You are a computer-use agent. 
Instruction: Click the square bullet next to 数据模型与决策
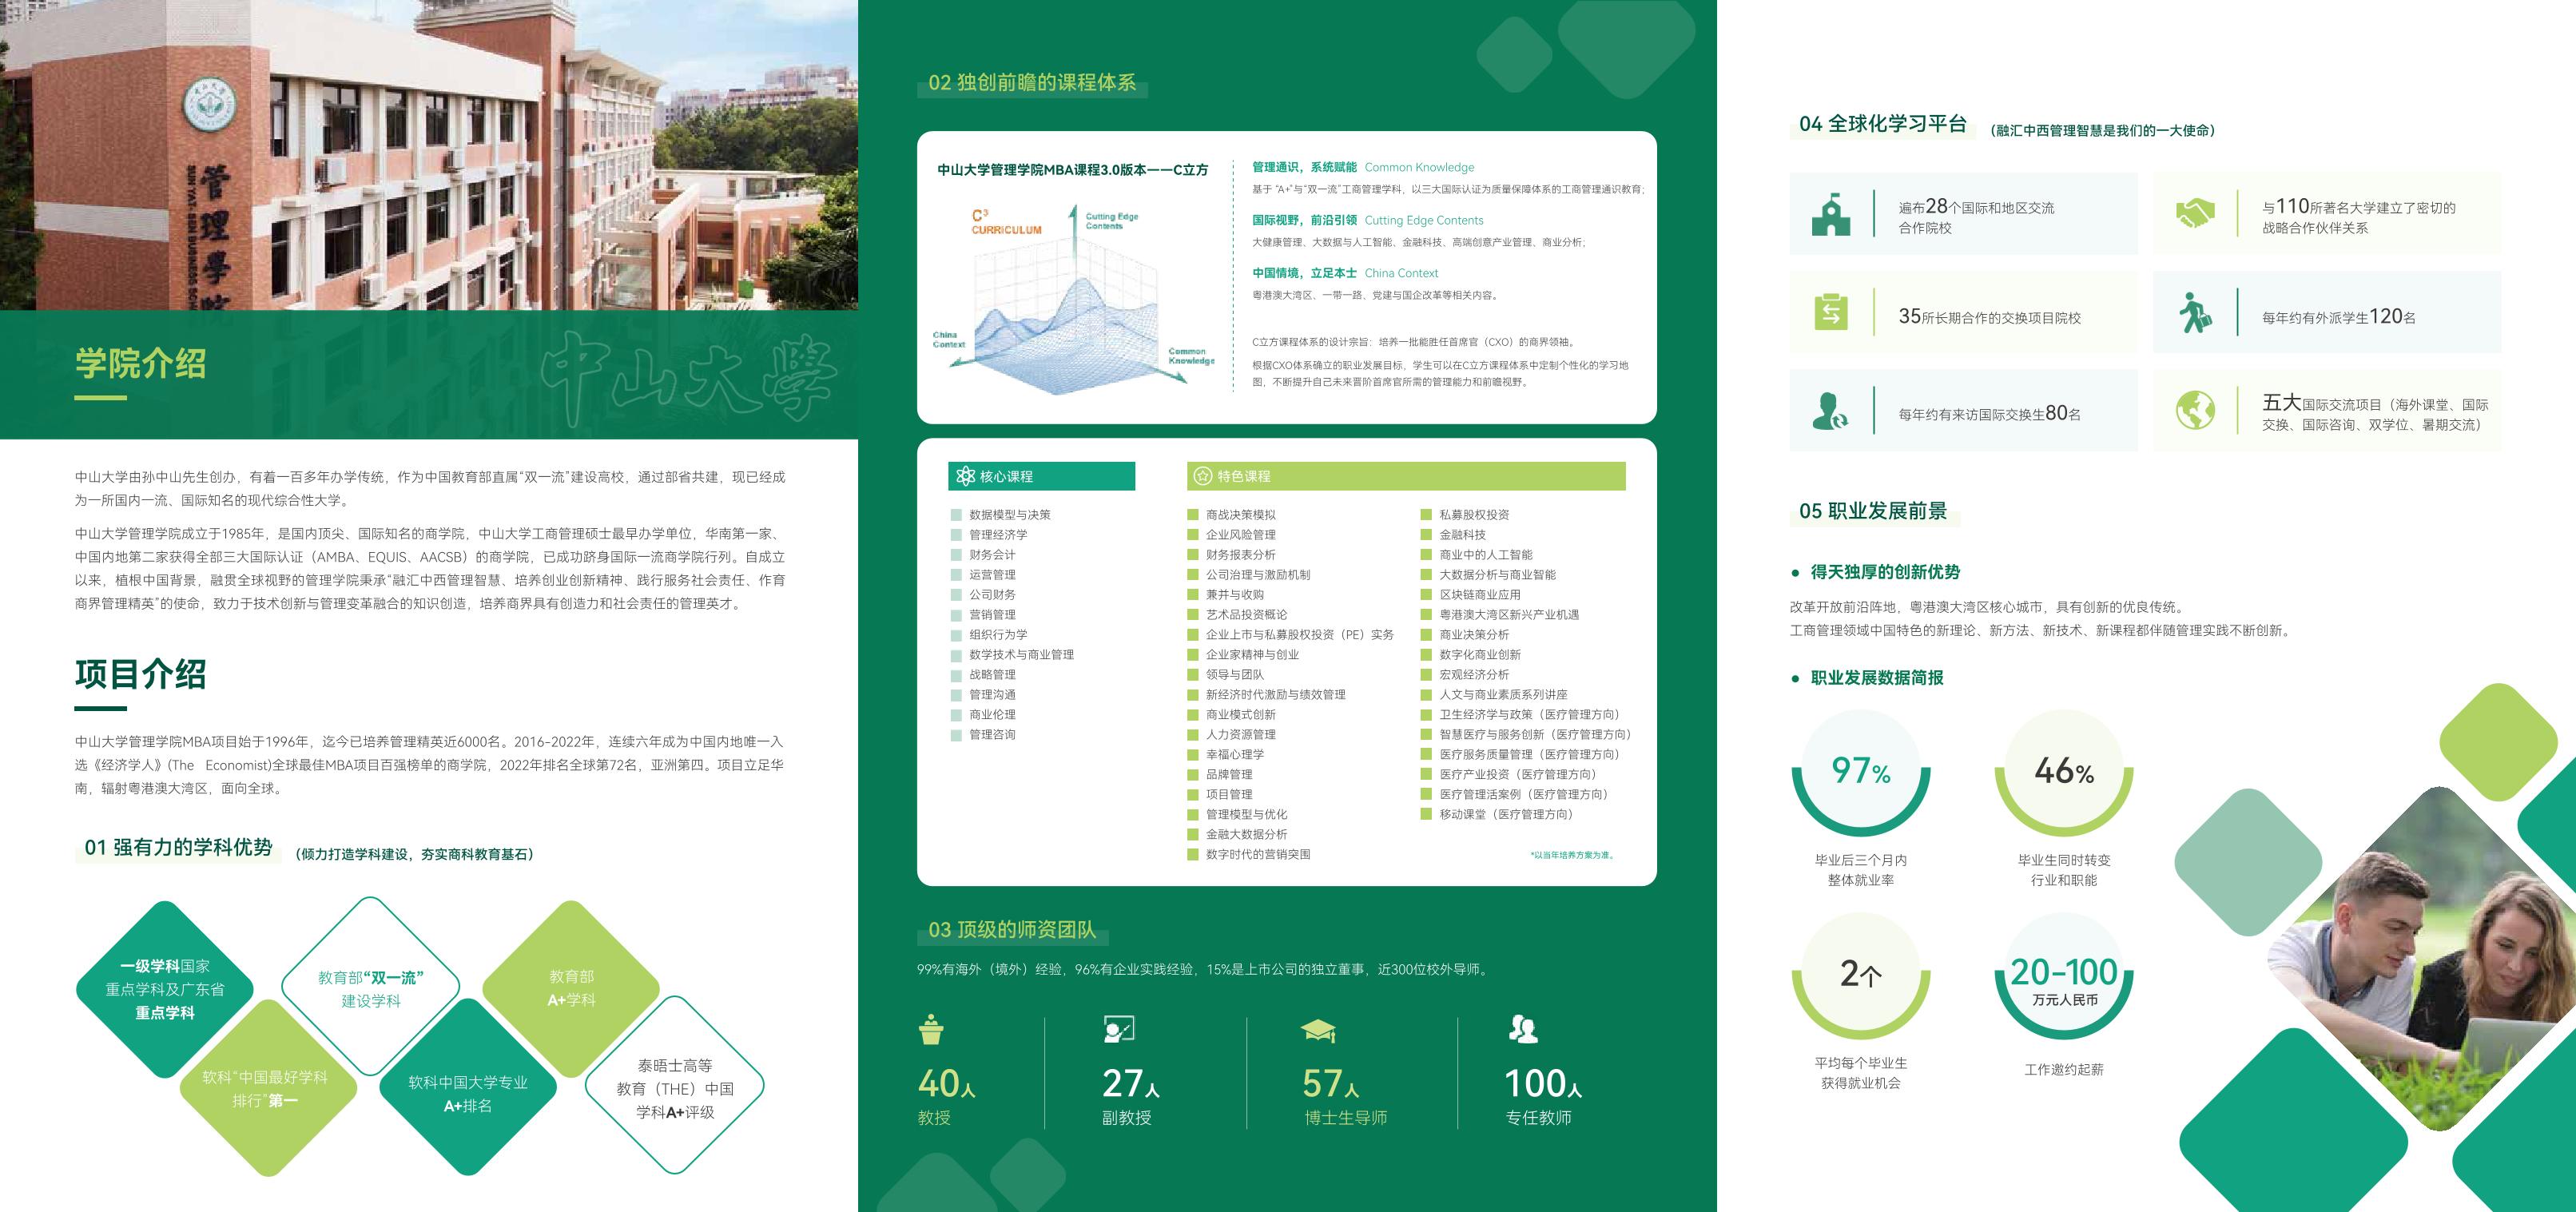click(956, 515)
